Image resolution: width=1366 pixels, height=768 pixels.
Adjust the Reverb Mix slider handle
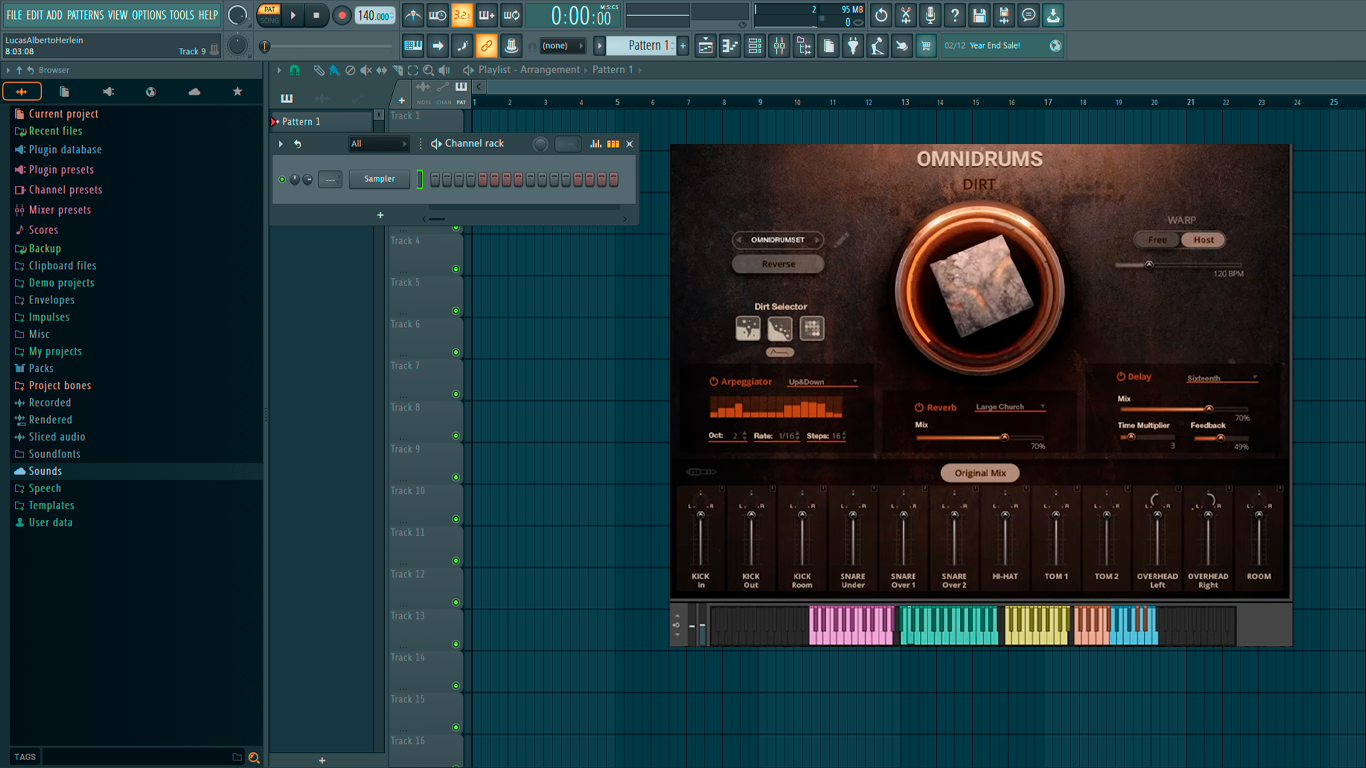pyautogui.click(x=1004, y=437)
